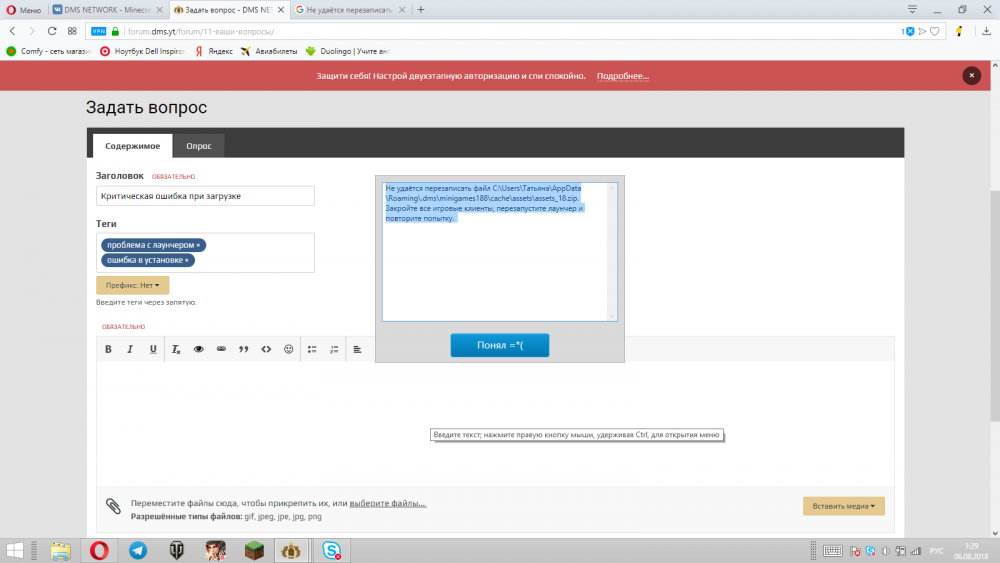This screenshot has width=1000, height=563.
Task: Remove the 'ошибка в установке' tag
Action: [x=186, y=260]
